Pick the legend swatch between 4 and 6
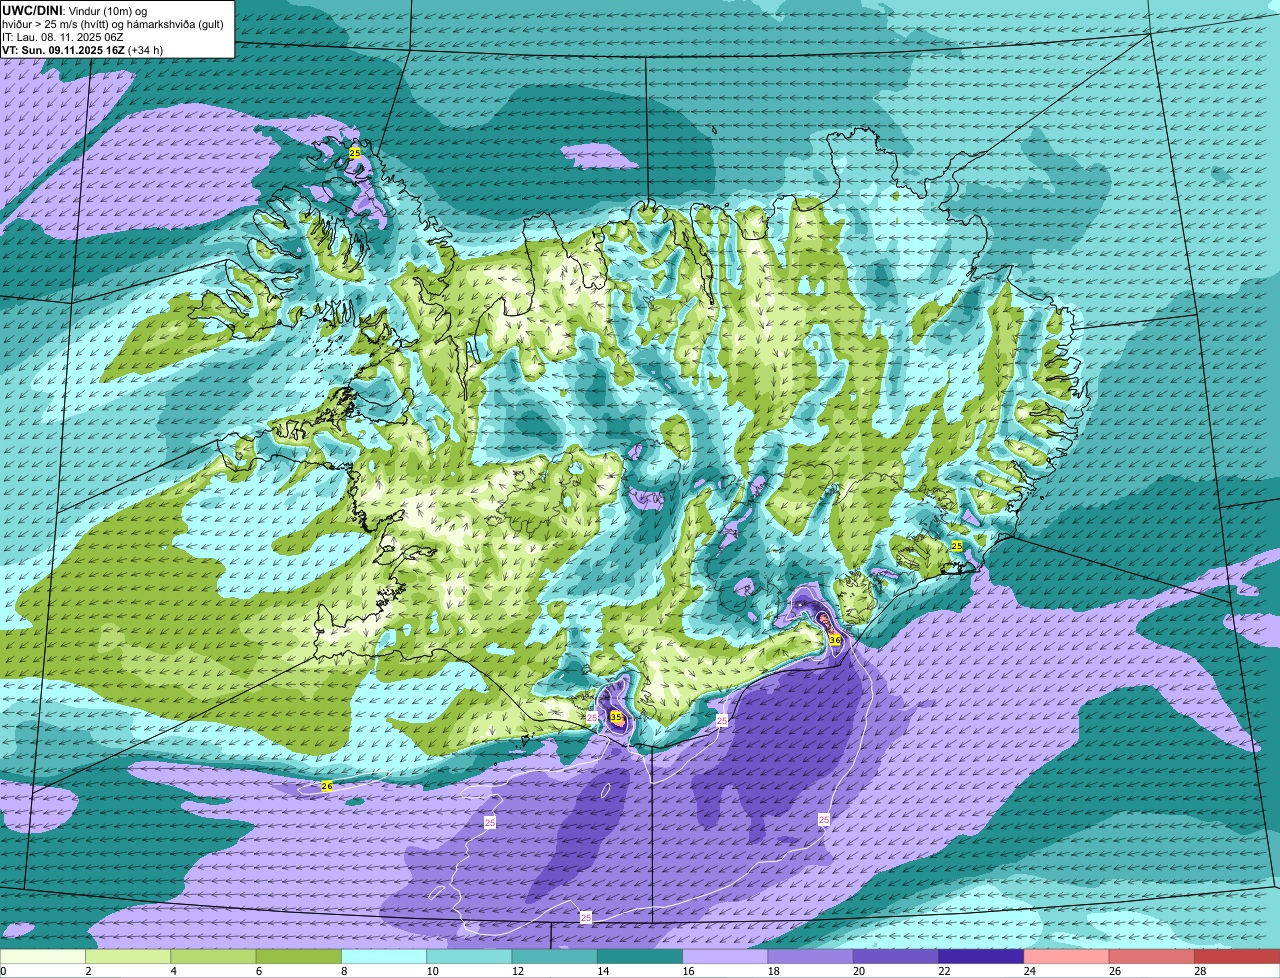 point(213,957)
